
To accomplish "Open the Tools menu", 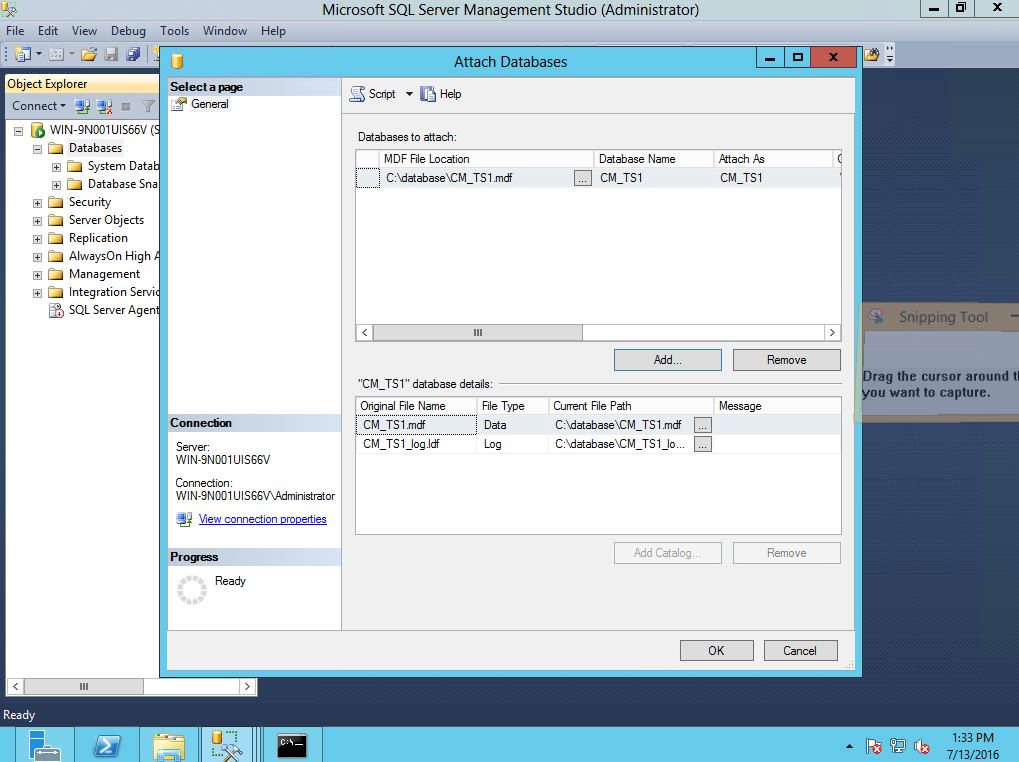I will point(174,31).
